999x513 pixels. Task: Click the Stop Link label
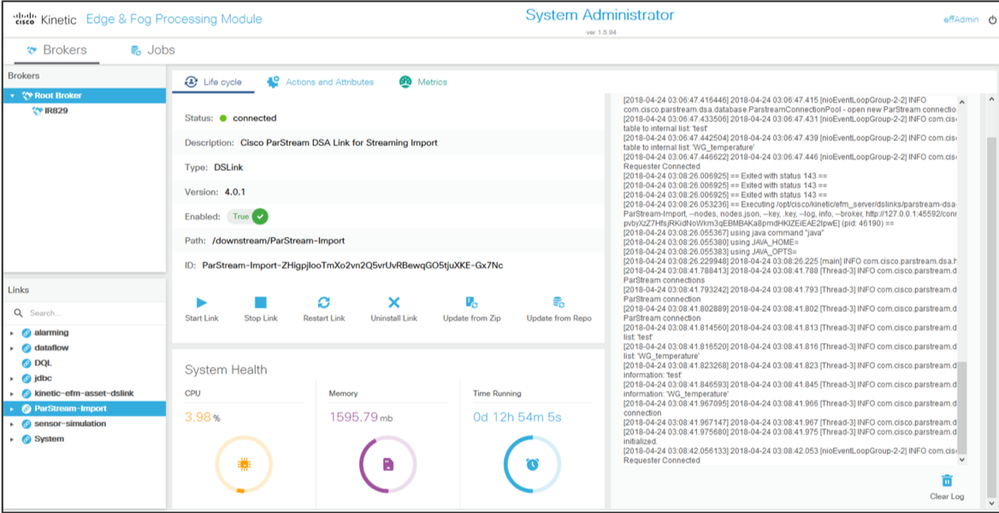[x=261, y=318]
